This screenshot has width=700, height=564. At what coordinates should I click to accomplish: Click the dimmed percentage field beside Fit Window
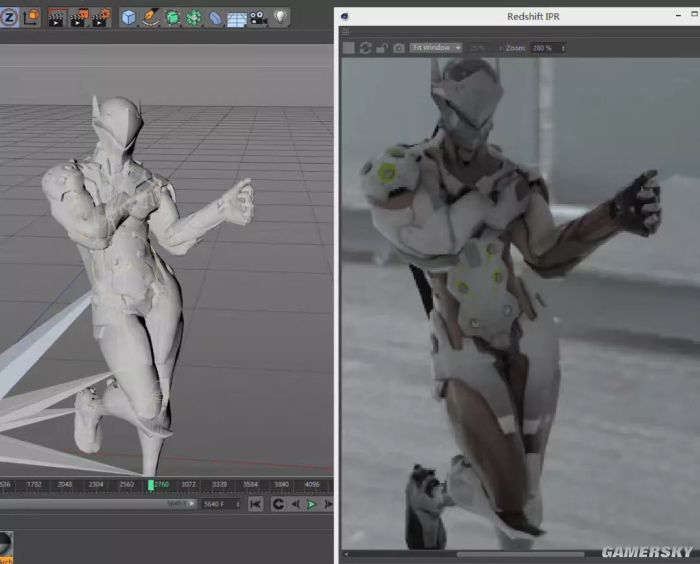click(x=481, y=48)
